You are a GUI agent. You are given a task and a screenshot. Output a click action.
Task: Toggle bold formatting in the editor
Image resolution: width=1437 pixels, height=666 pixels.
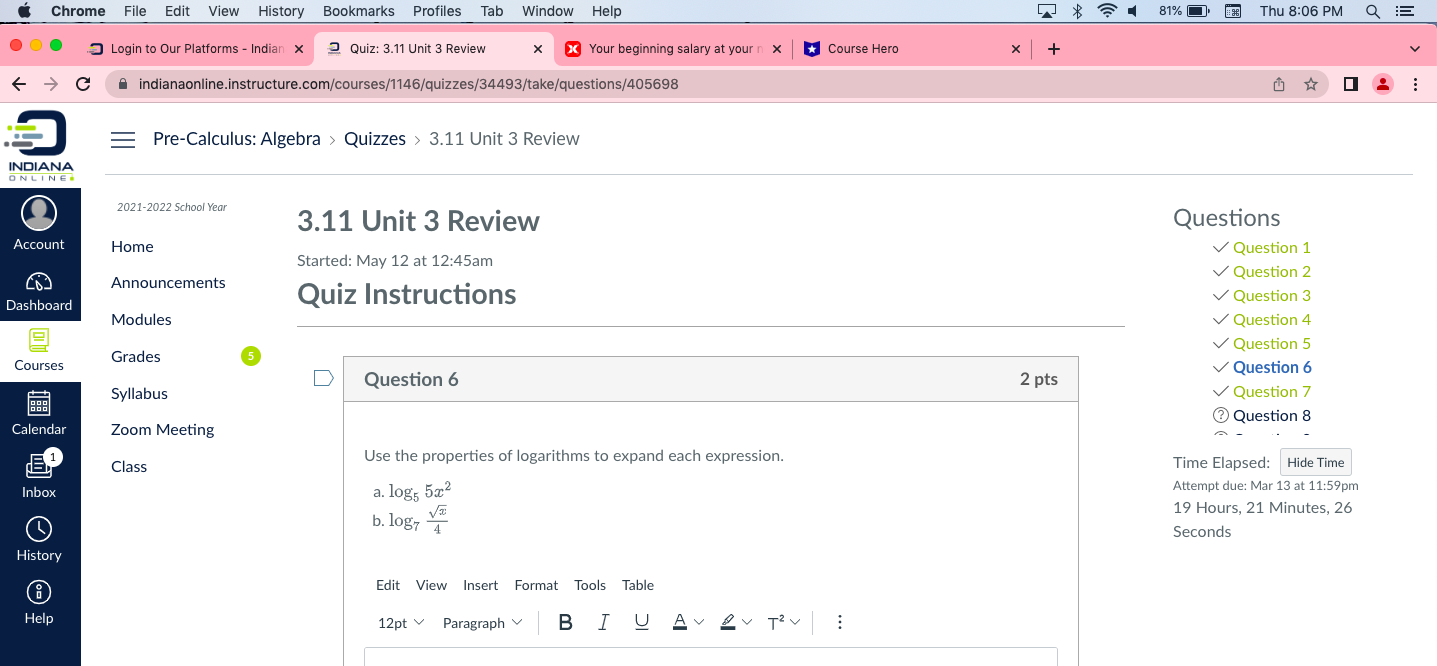[565, 622]
